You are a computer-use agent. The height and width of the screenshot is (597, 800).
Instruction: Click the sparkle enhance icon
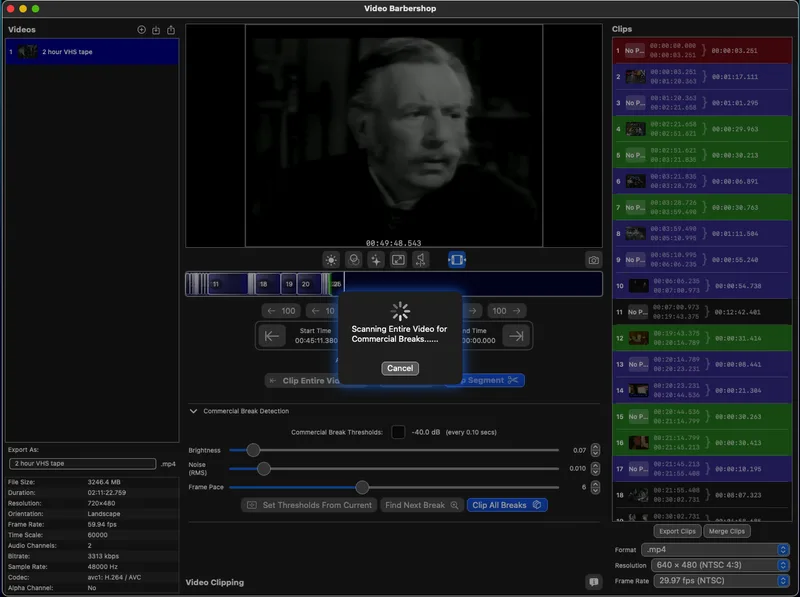click(375, 260)
